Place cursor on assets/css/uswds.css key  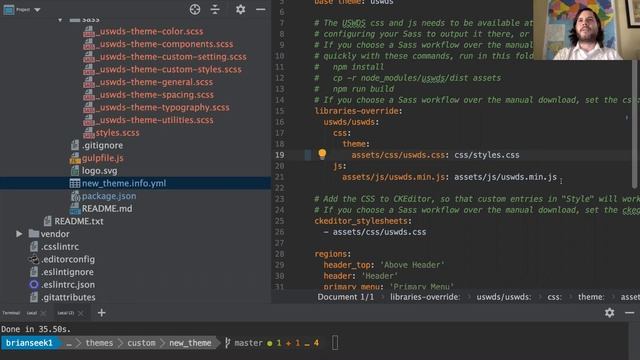click(399, 155)
